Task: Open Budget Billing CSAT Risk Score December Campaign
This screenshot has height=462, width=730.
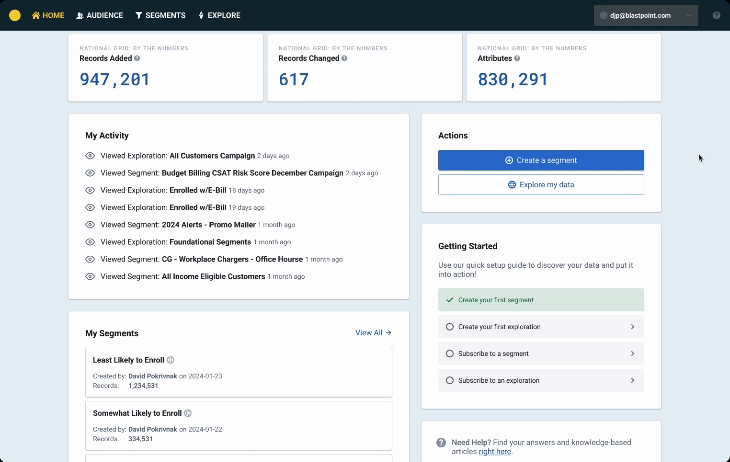Action: pos(252,173)
